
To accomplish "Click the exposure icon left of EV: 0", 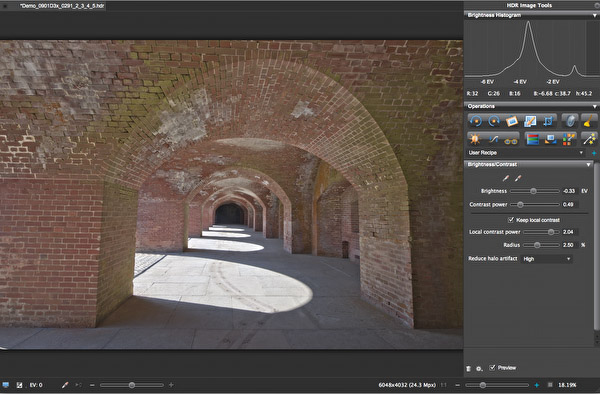I will 20,385.
